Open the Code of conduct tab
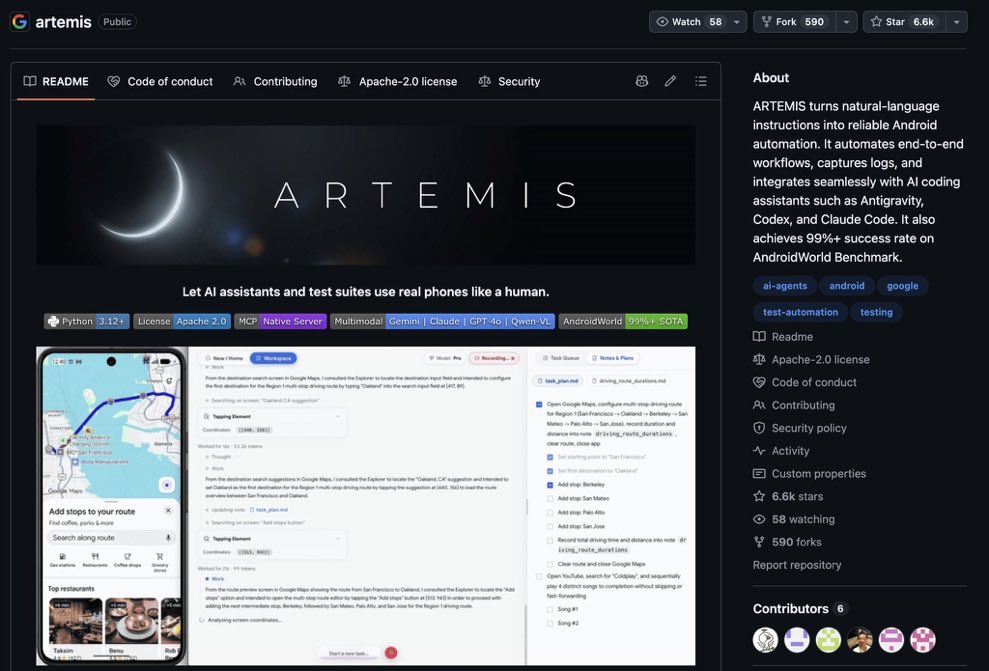The image size is (989, 671). [160, 81]
